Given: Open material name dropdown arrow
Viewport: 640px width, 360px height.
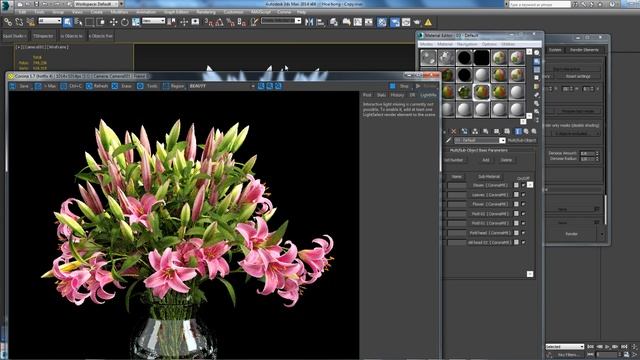Looking at the screenshot, I should click(502, 140).
